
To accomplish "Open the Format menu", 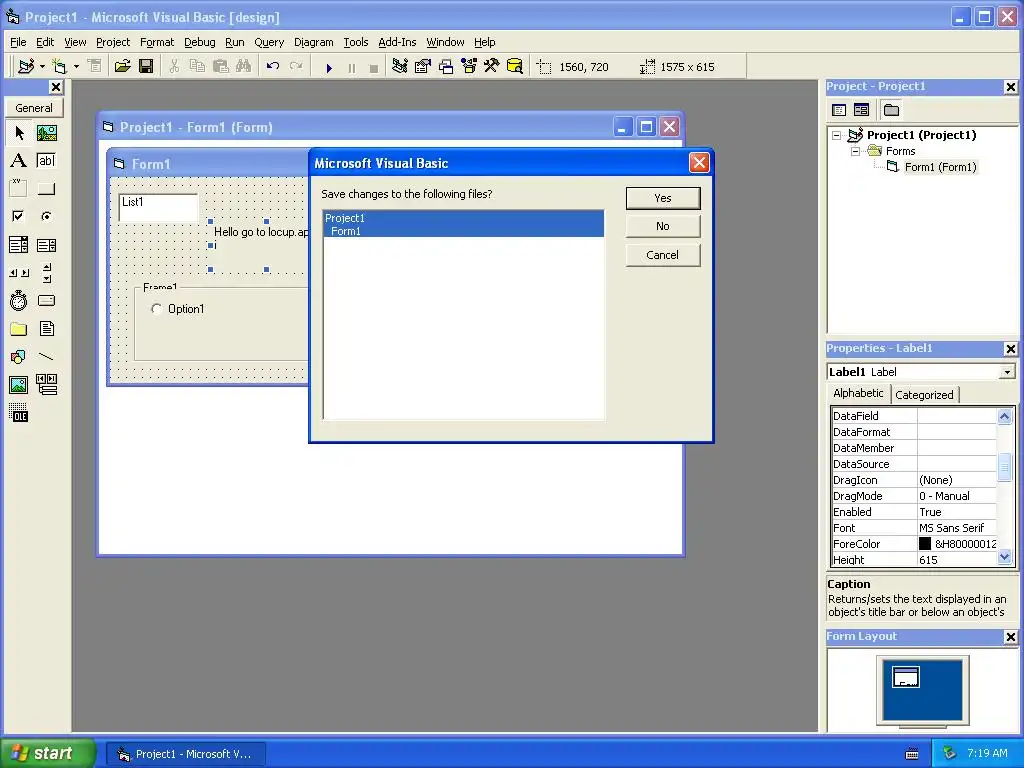I will click(x=157, y=42).
